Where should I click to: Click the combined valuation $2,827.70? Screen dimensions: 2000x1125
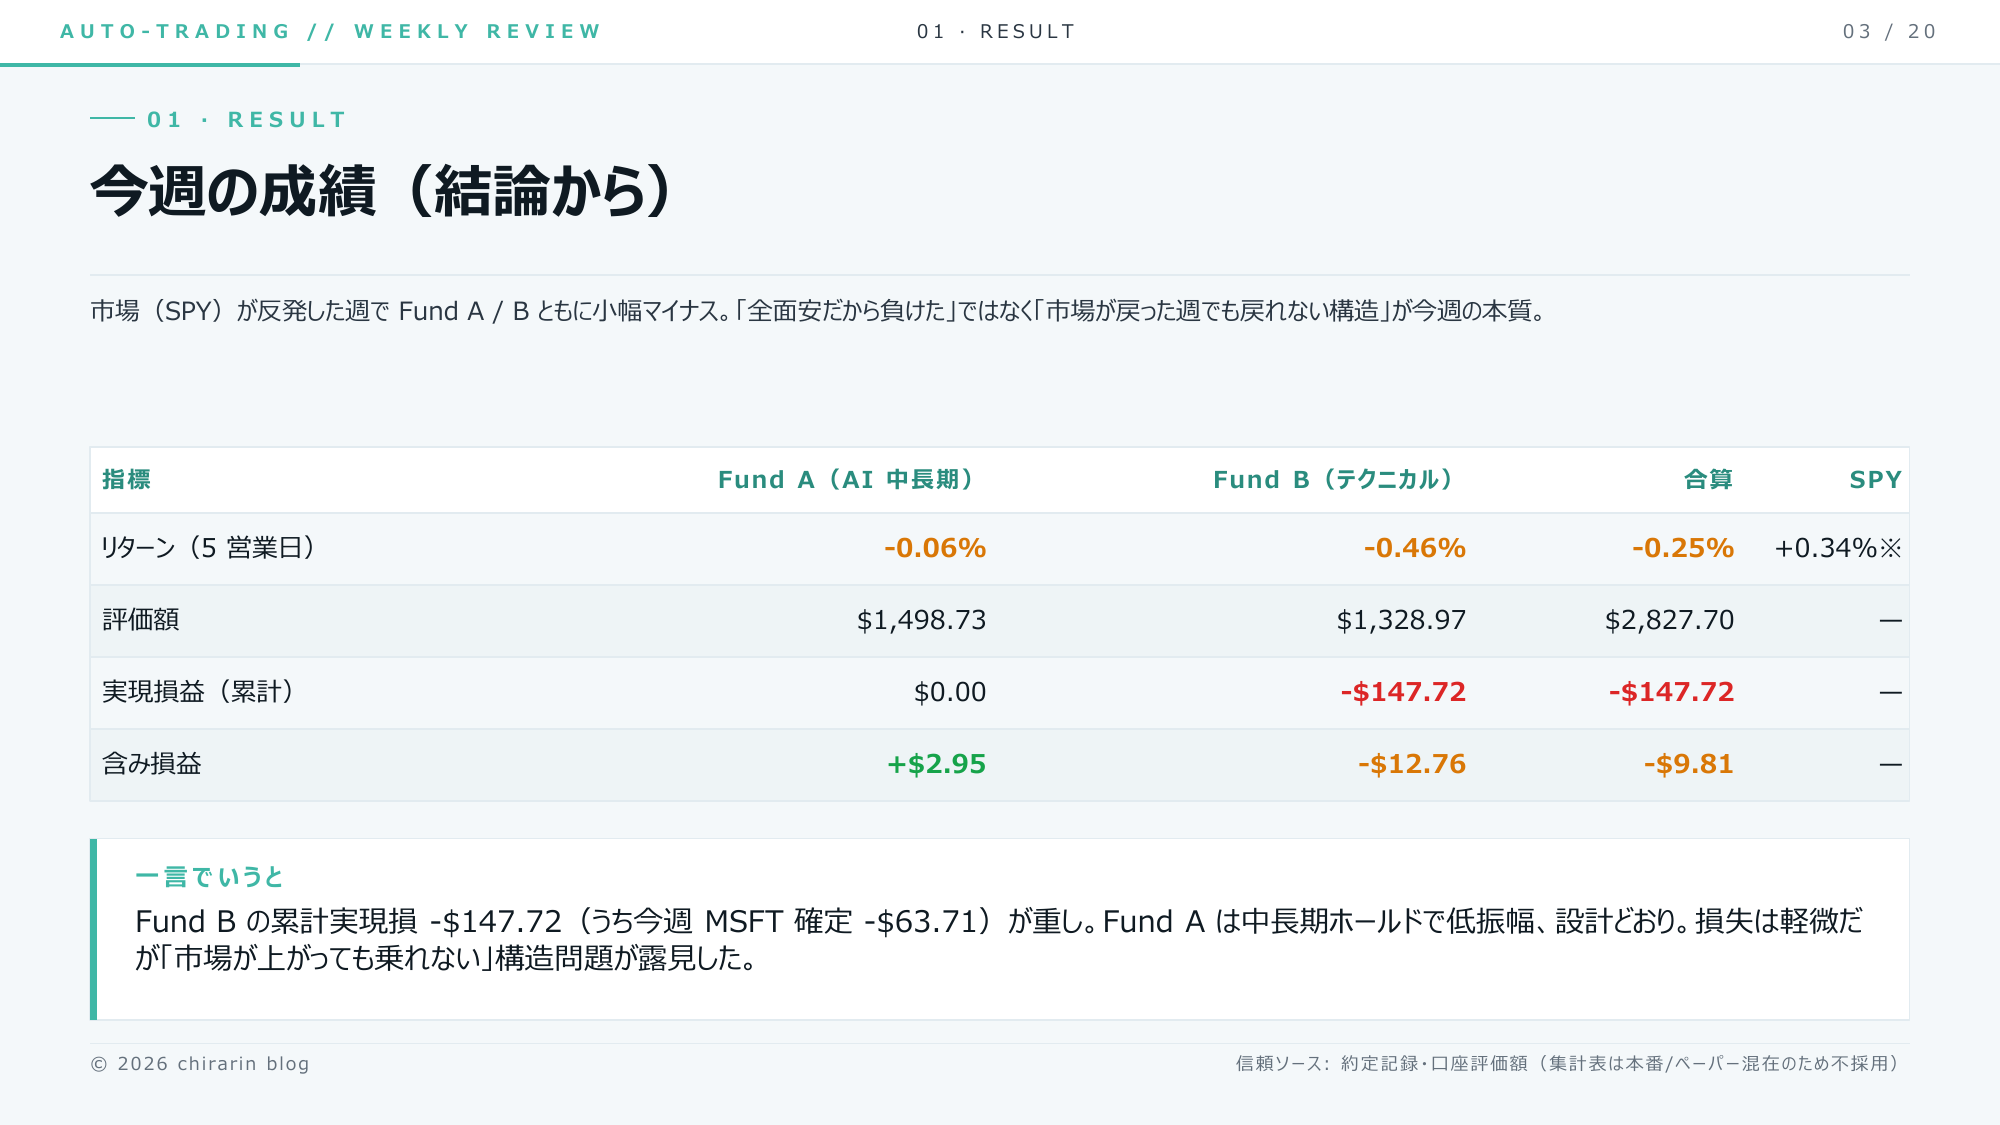click(1670, 620)
